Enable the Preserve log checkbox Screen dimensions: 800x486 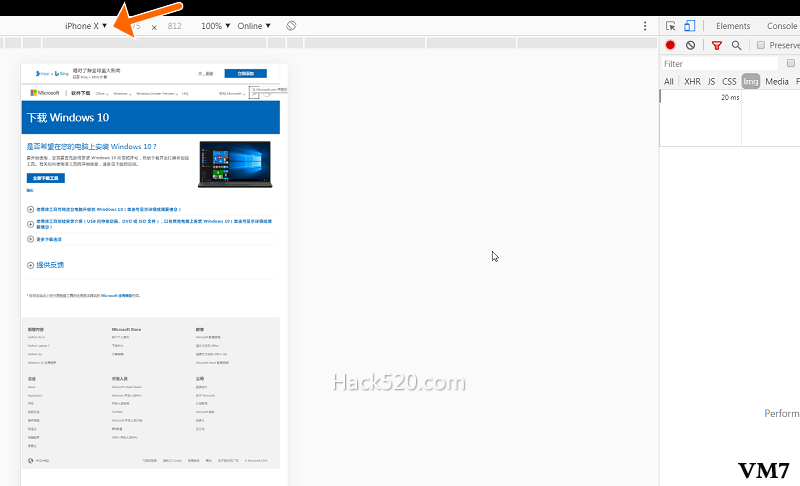[x=761, y=45]
